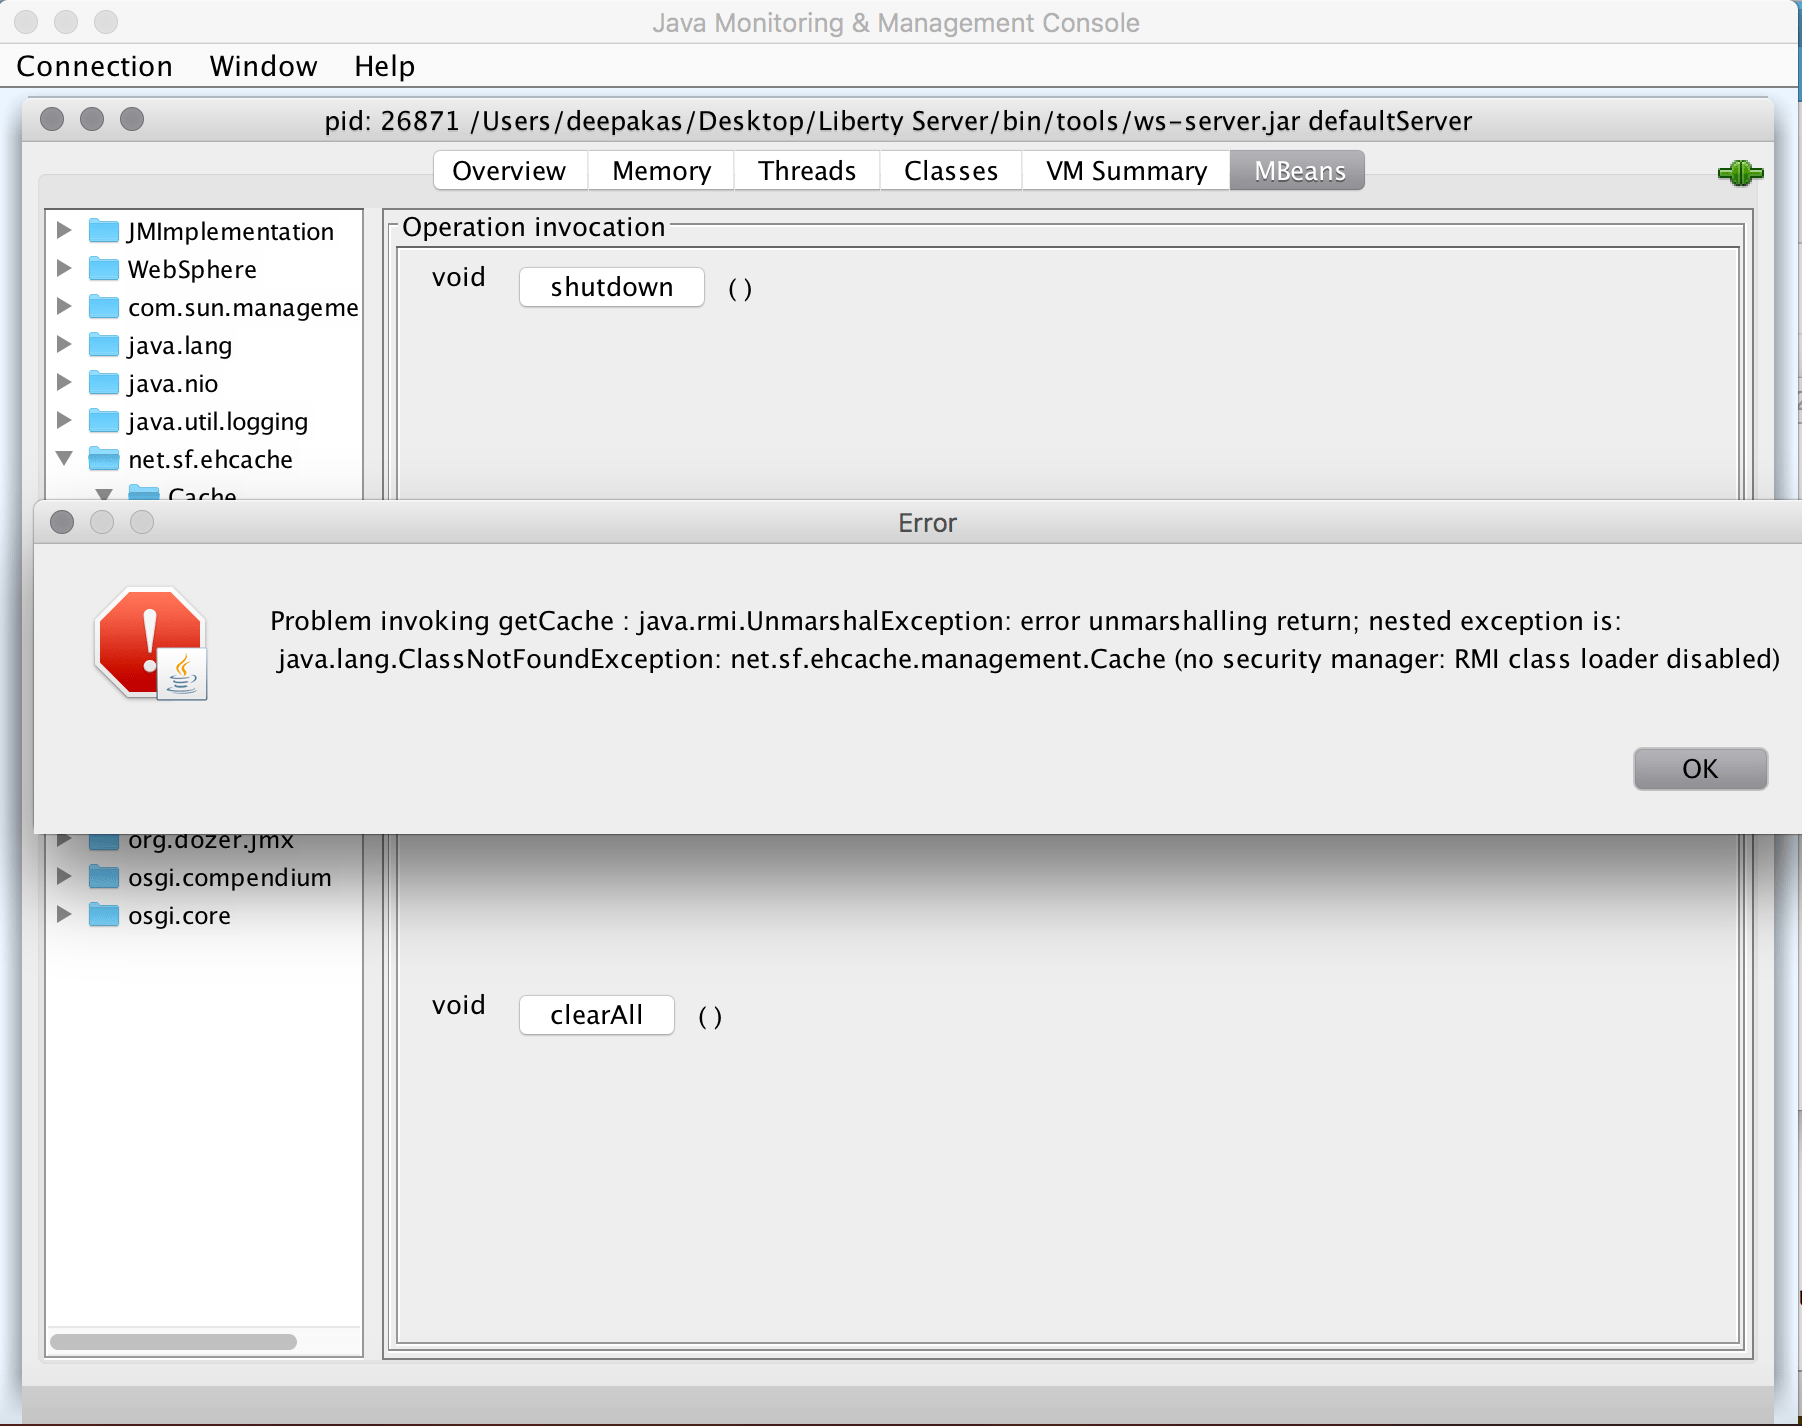Screen dimensions: 1802x1426
Task: Collapse the net.sf.ehcache tree node
Action: tap(64, 458)
